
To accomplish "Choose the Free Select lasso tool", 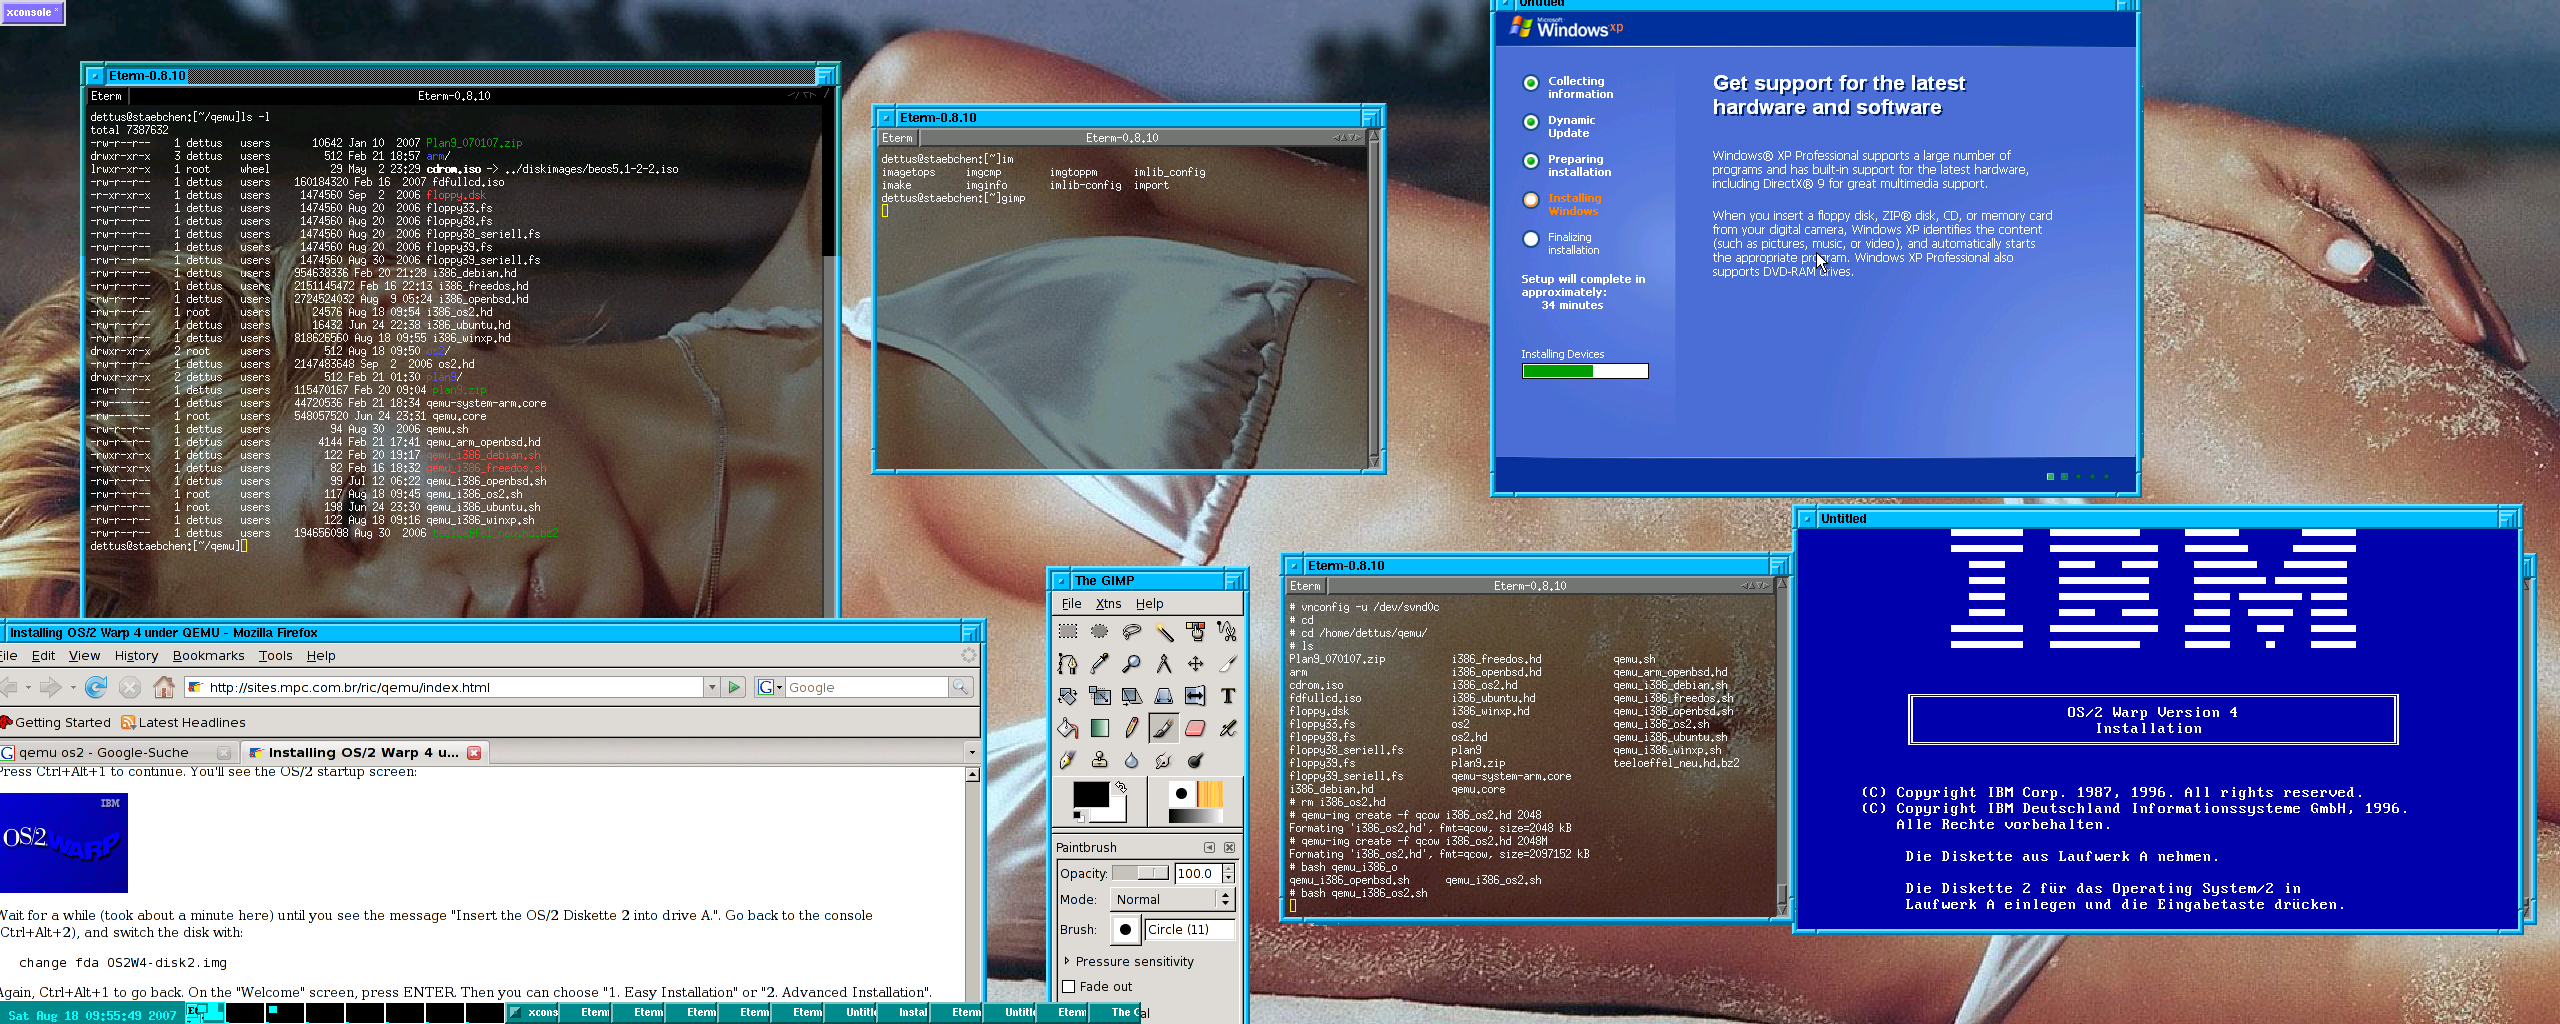I will click(x=1132, y=631).
